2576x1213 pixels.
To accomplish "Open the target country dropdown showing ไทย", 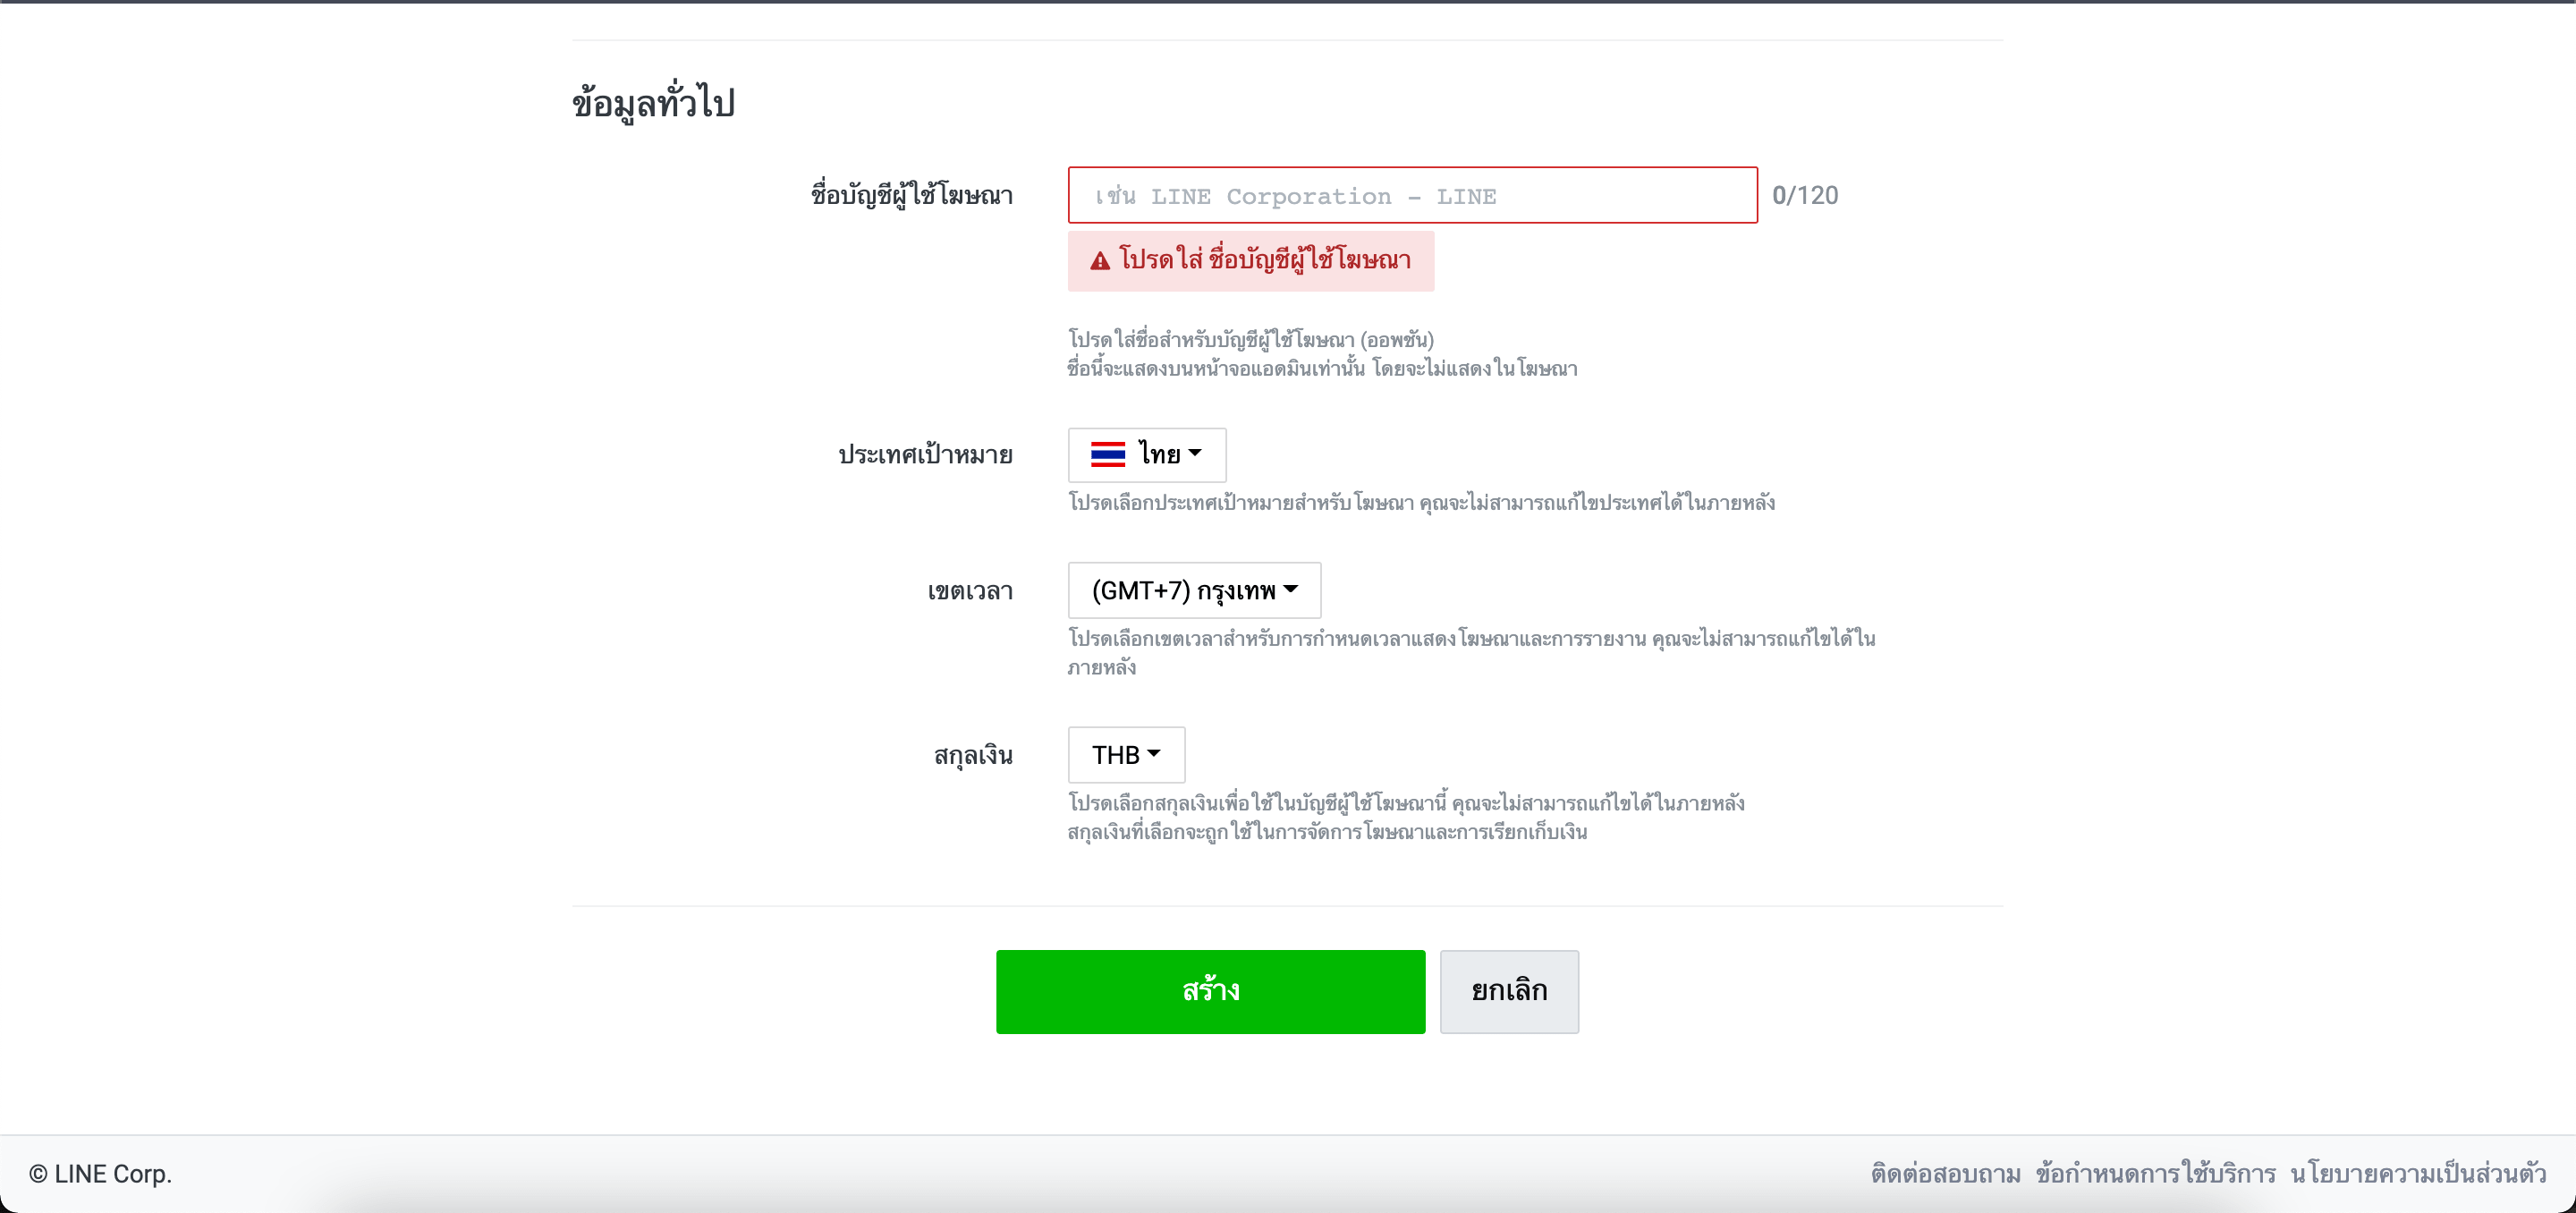I will 1147,455.
